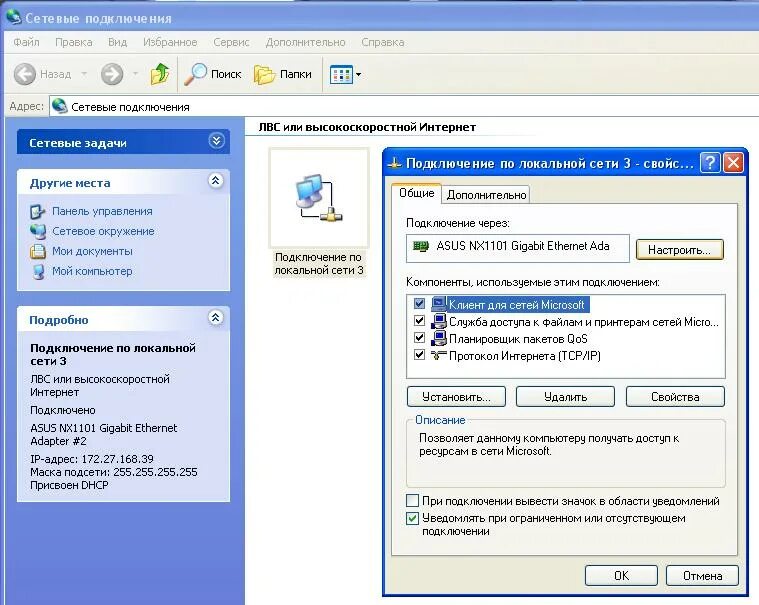Viewport: 759px width, 605px height.
Task: Open the Сервис menu
Action: 231,42
